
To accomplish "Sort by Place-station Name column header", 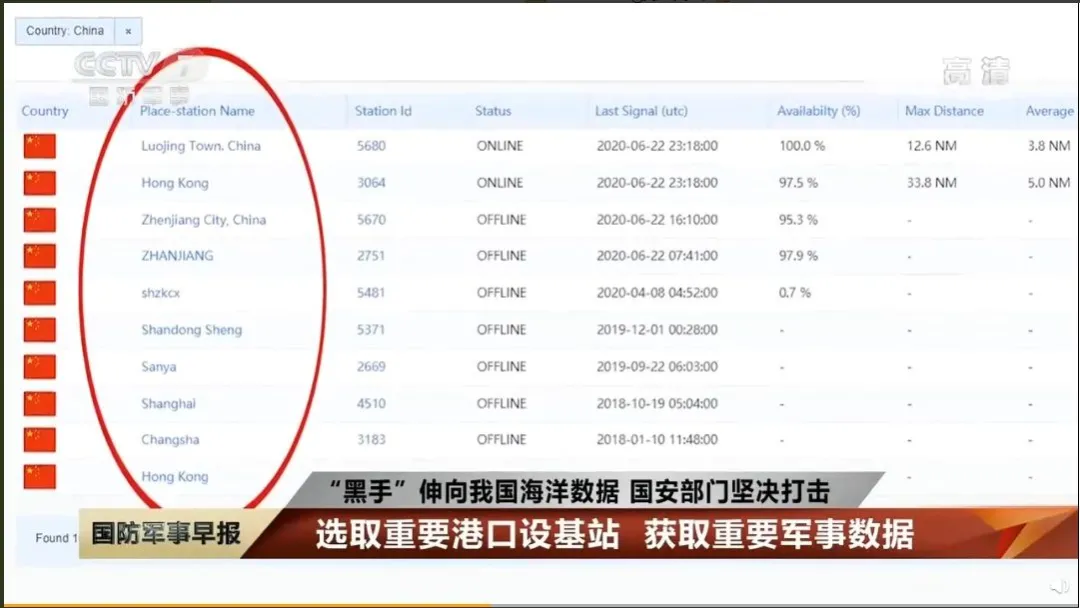I will pos(197,111).
